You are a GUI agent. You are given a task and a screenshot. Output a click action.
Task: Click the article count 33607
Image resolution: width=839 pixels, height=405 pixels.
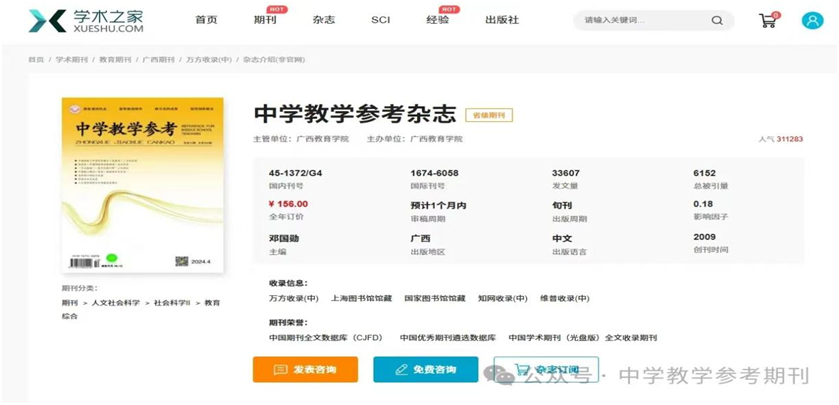tap(566, 173)
